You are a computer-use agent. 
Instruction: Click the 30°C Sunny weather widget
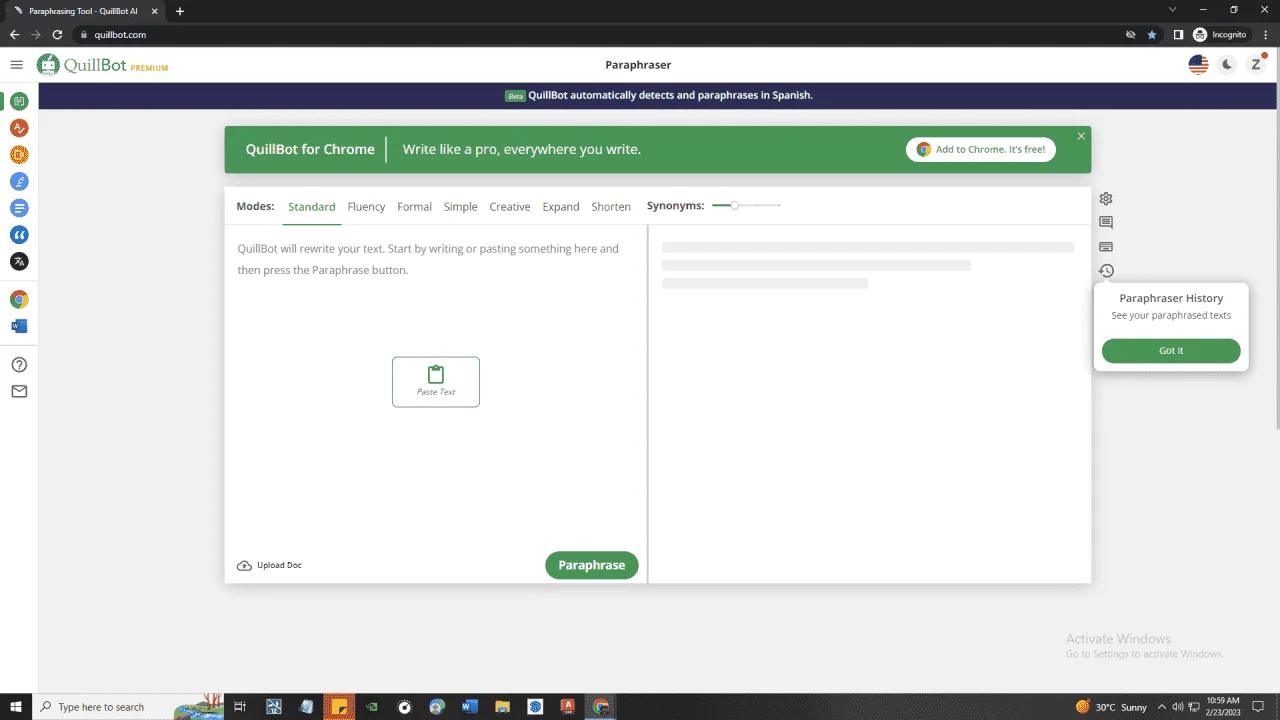1111,707
